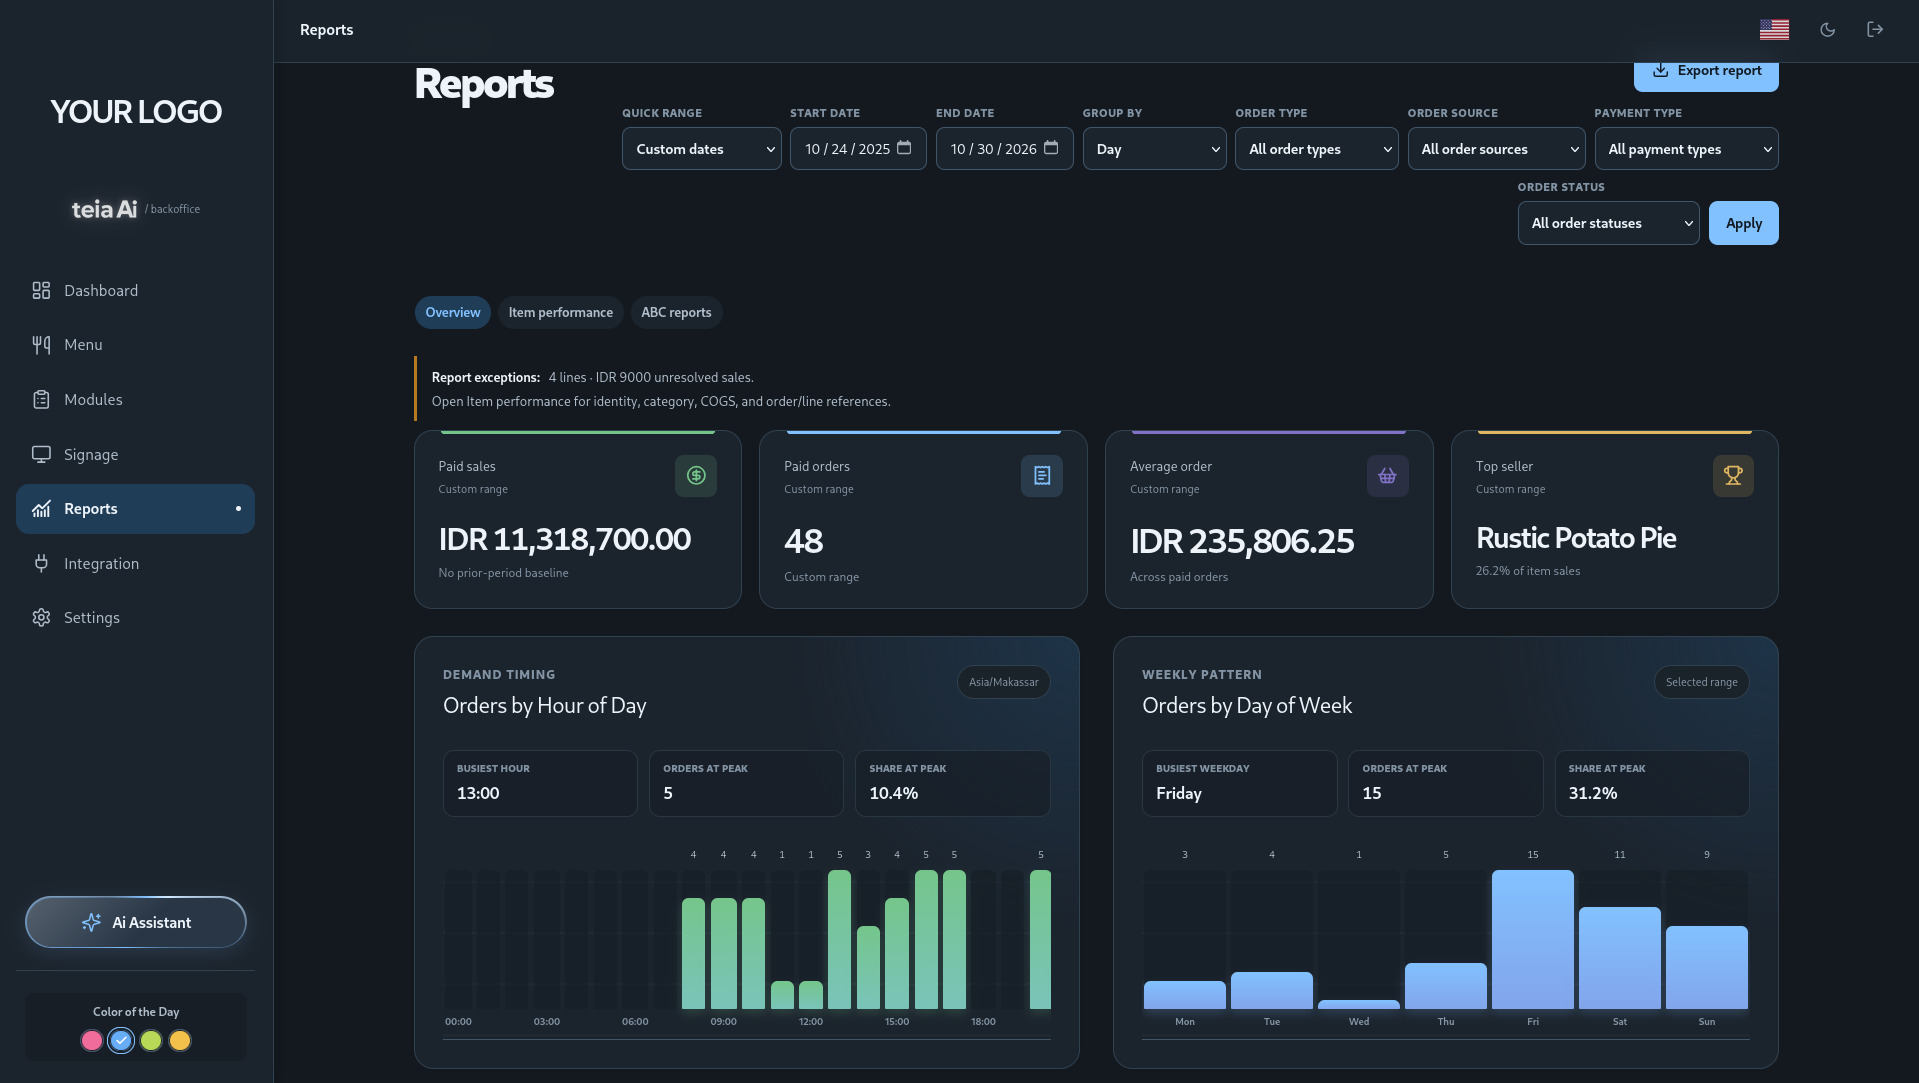Expand the All order sources dropdown
The width and height of the screenshot is (1919, 1083).
(1496, 149)
